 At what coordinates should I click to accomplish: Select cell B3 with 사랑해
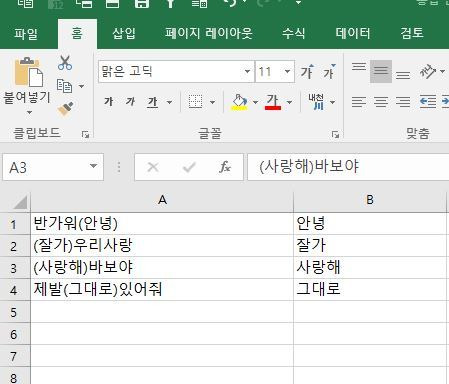tap(370, 268)
